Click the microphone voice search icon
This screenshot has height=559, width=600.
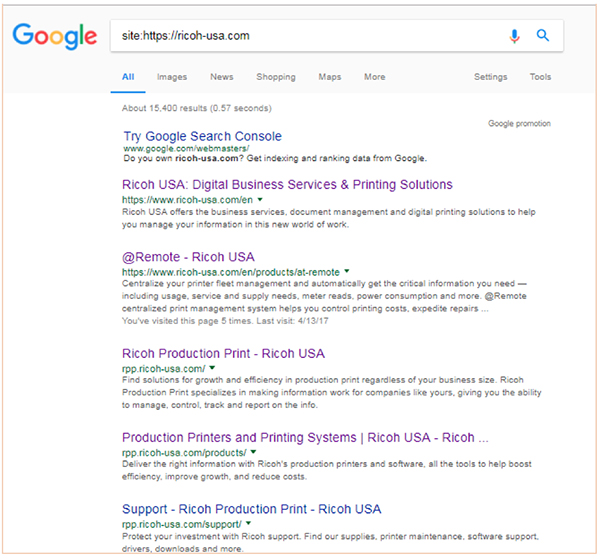click(515, 36)
